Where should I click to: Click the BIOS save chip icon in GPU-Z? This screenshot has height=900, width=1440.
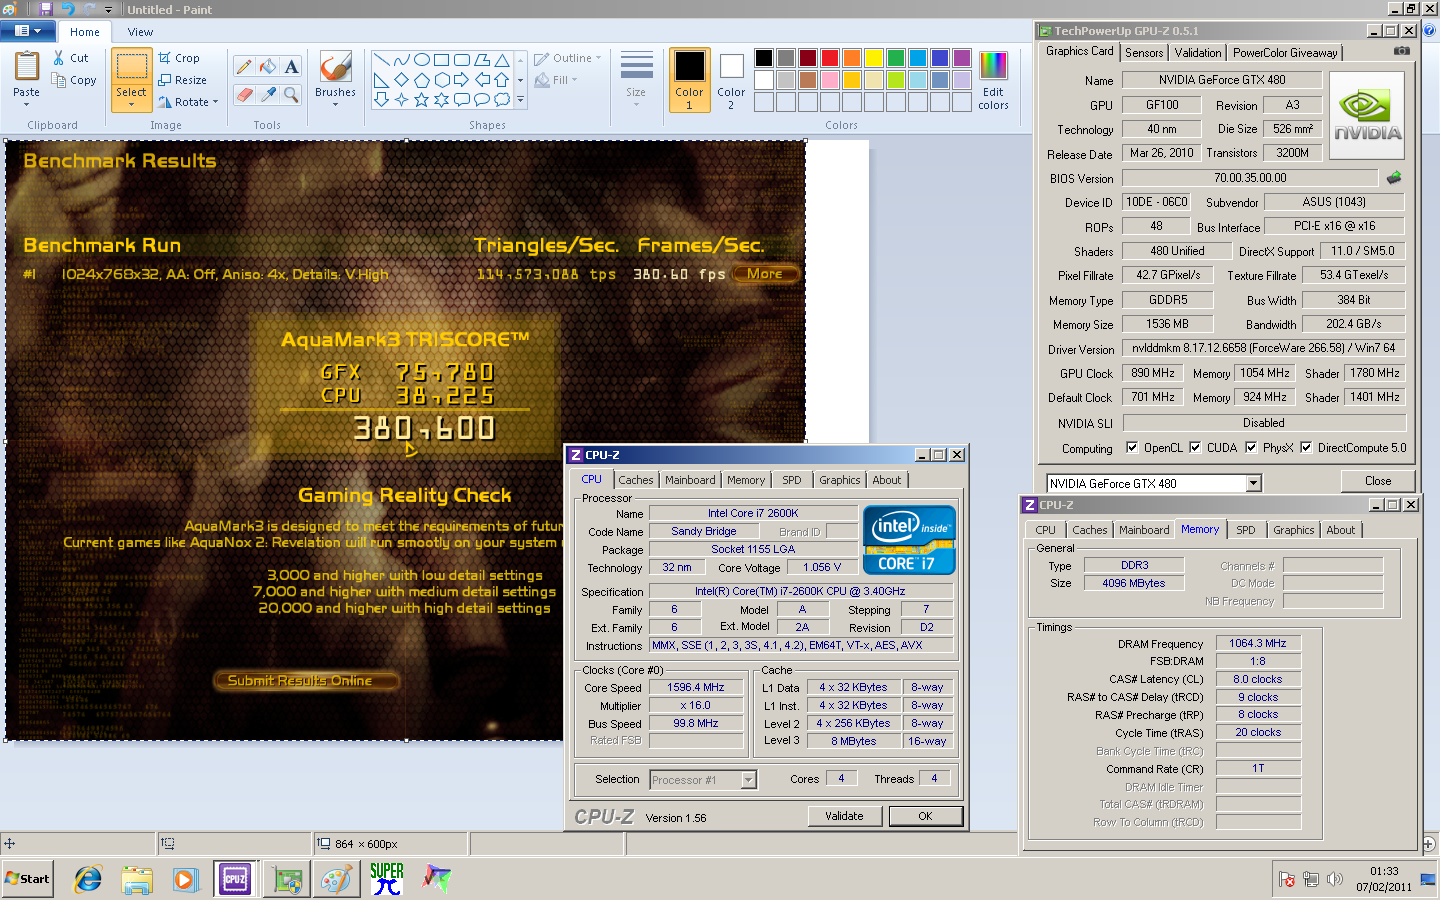[x=1394, y=177]
